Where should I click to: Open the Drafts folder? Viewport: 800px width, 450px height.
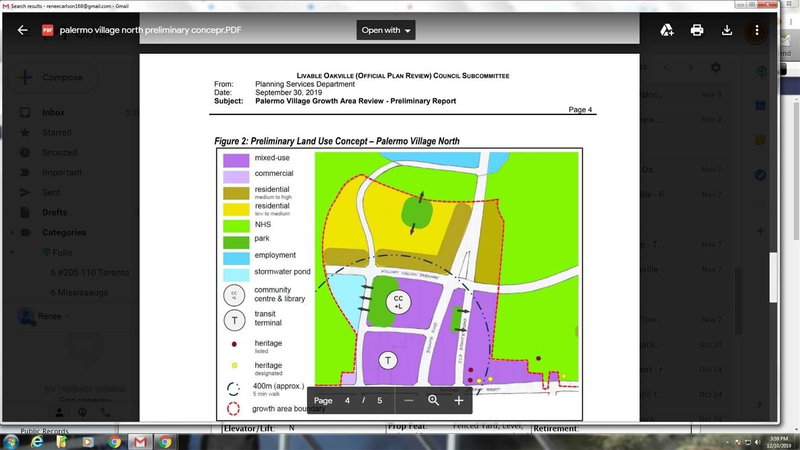point(54,213)
